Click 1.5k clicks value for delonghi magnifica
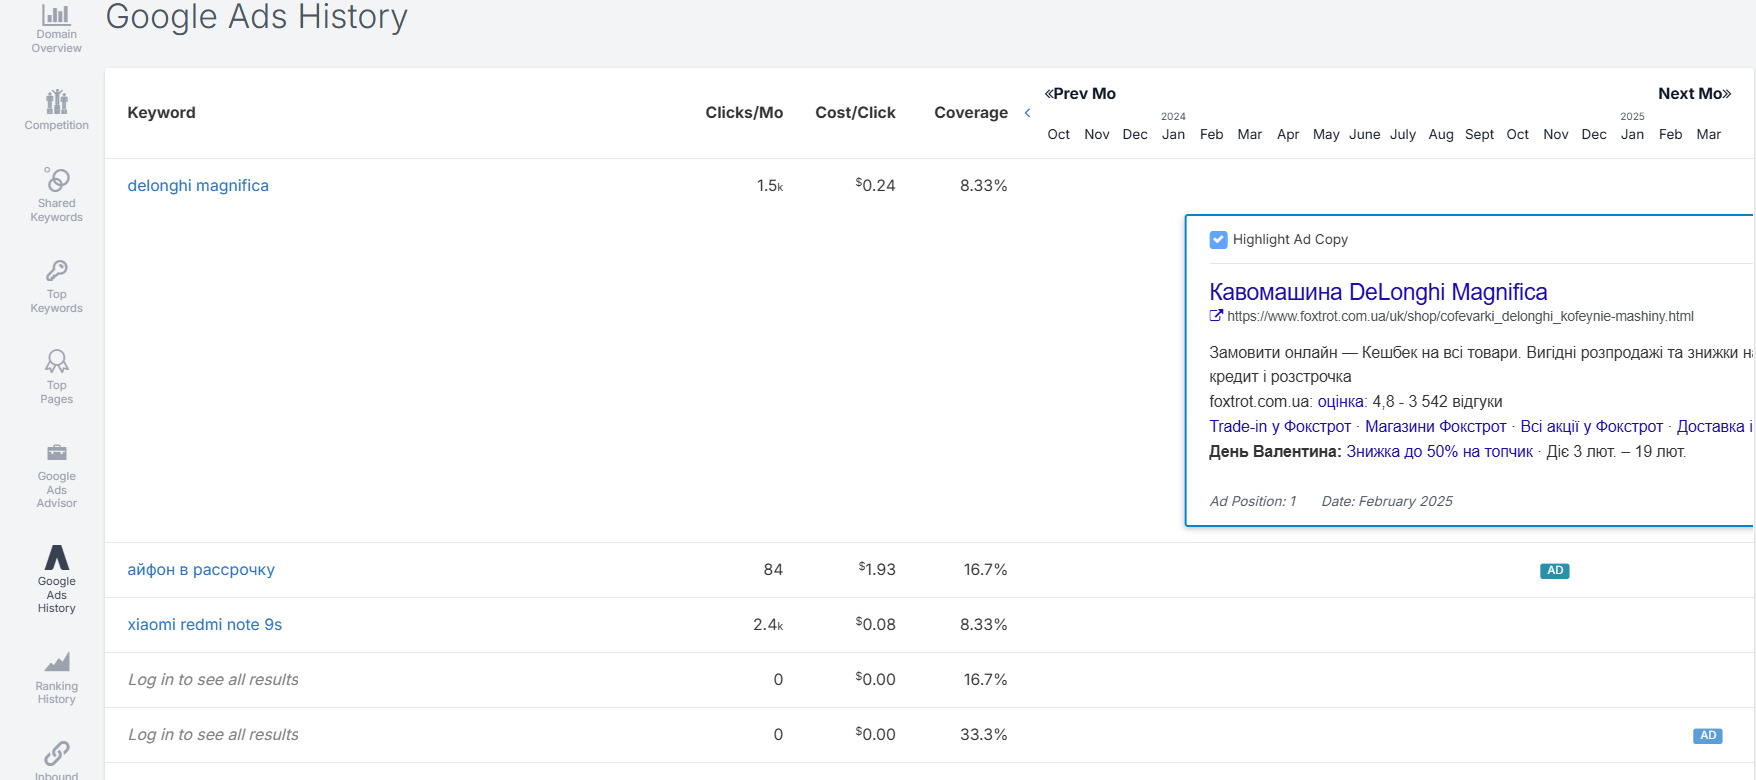The image size is (1756, 780). pyautogui.click(x=770, y=186)
